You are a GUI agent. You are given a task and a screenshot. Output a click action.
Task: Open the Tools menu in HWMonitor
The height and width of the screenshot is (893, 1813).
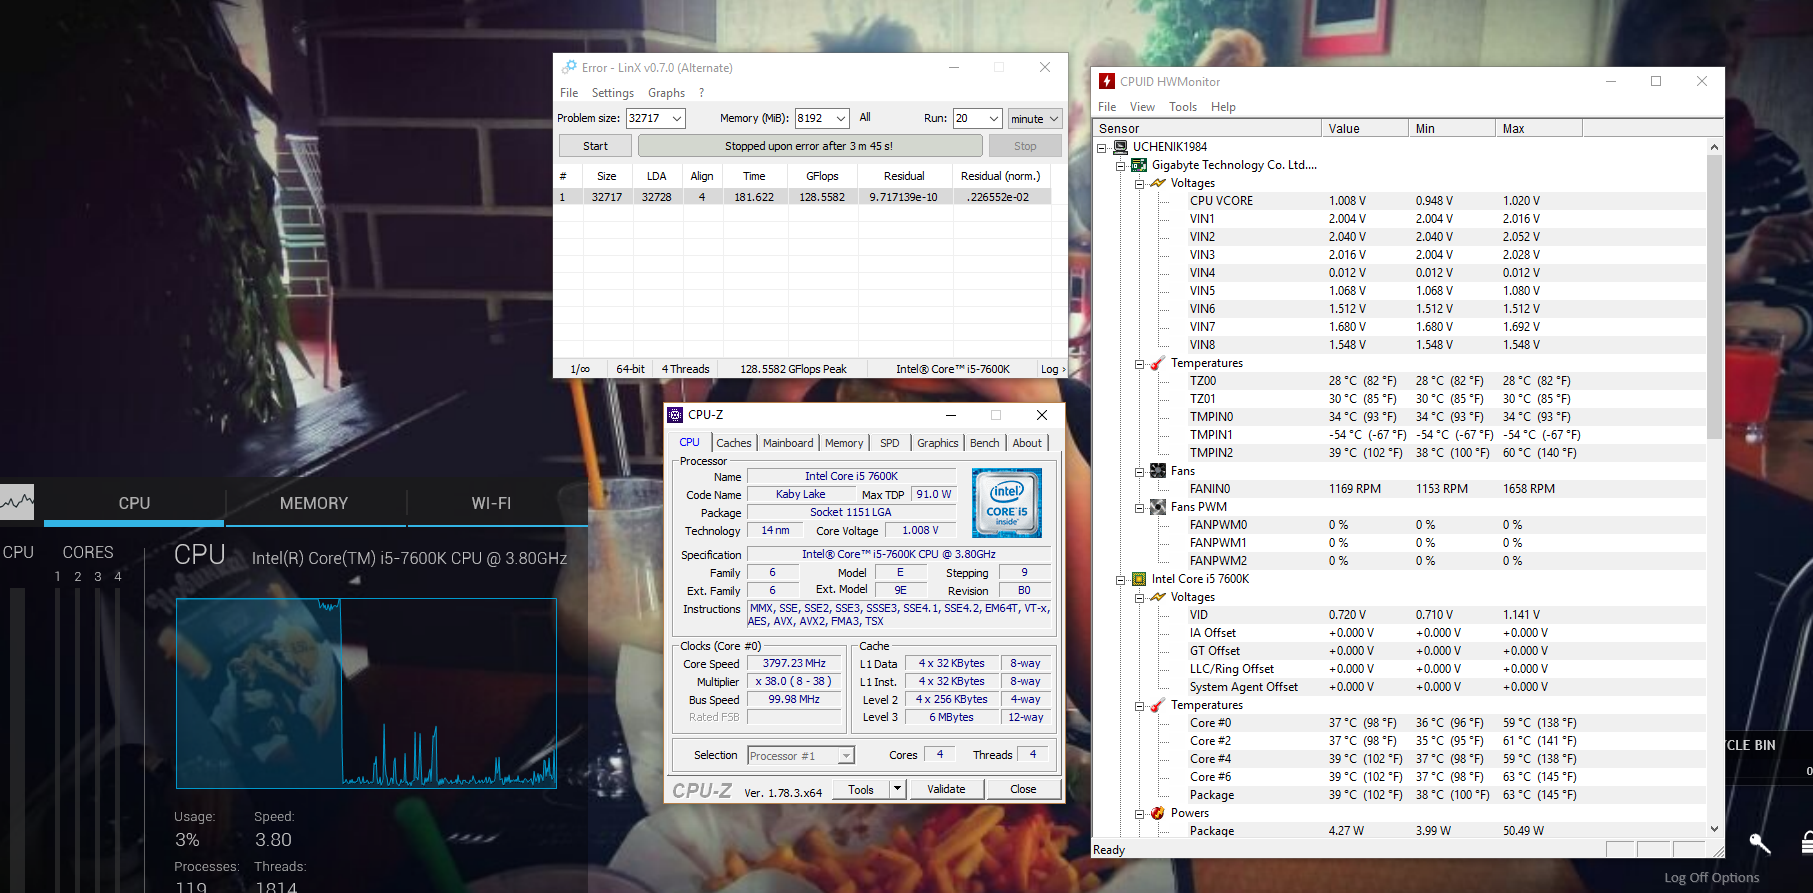pos(1183,107)
